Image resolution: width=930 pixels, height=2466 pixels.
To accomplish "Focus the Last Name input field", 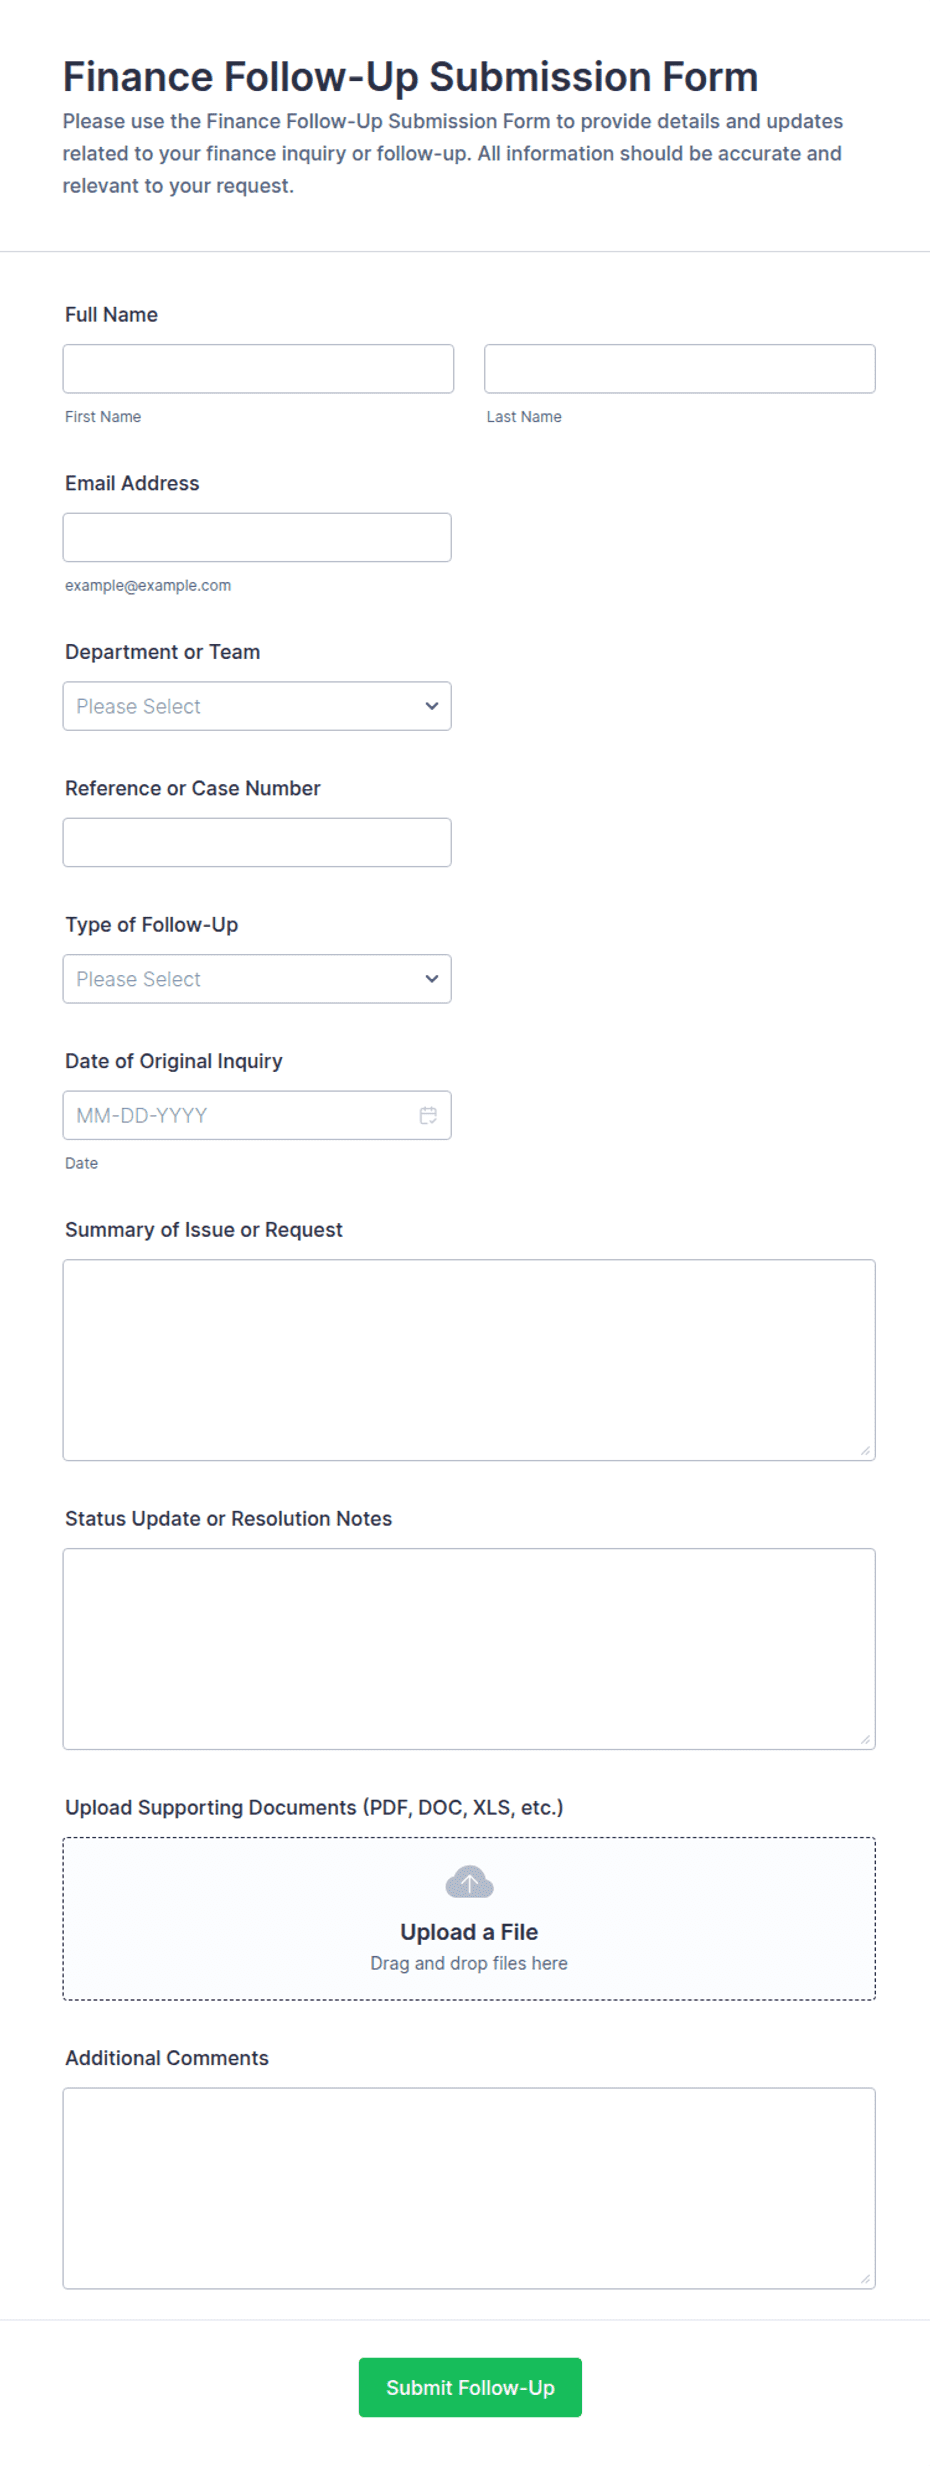I will [680, 369].
